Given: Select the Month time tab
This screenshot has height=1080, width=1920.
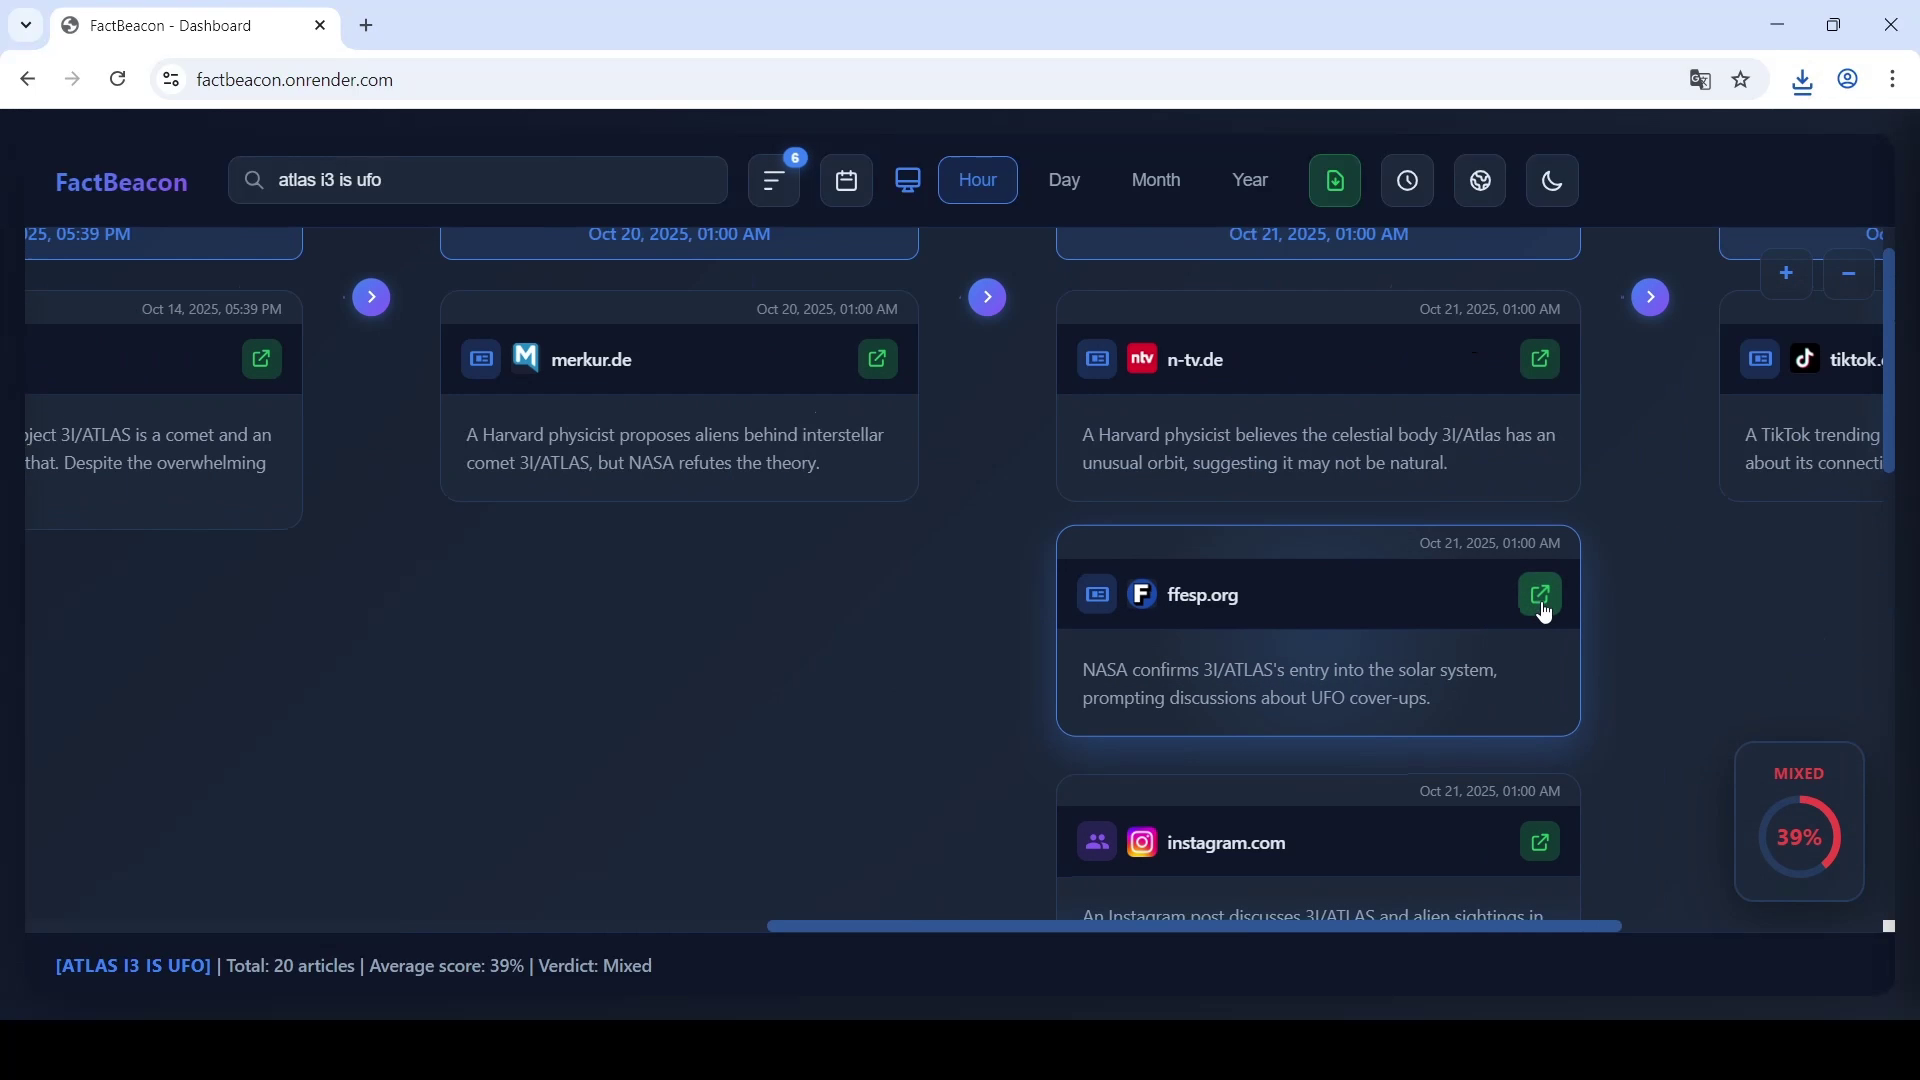Looking at the screenshot, I should 1156,180.
